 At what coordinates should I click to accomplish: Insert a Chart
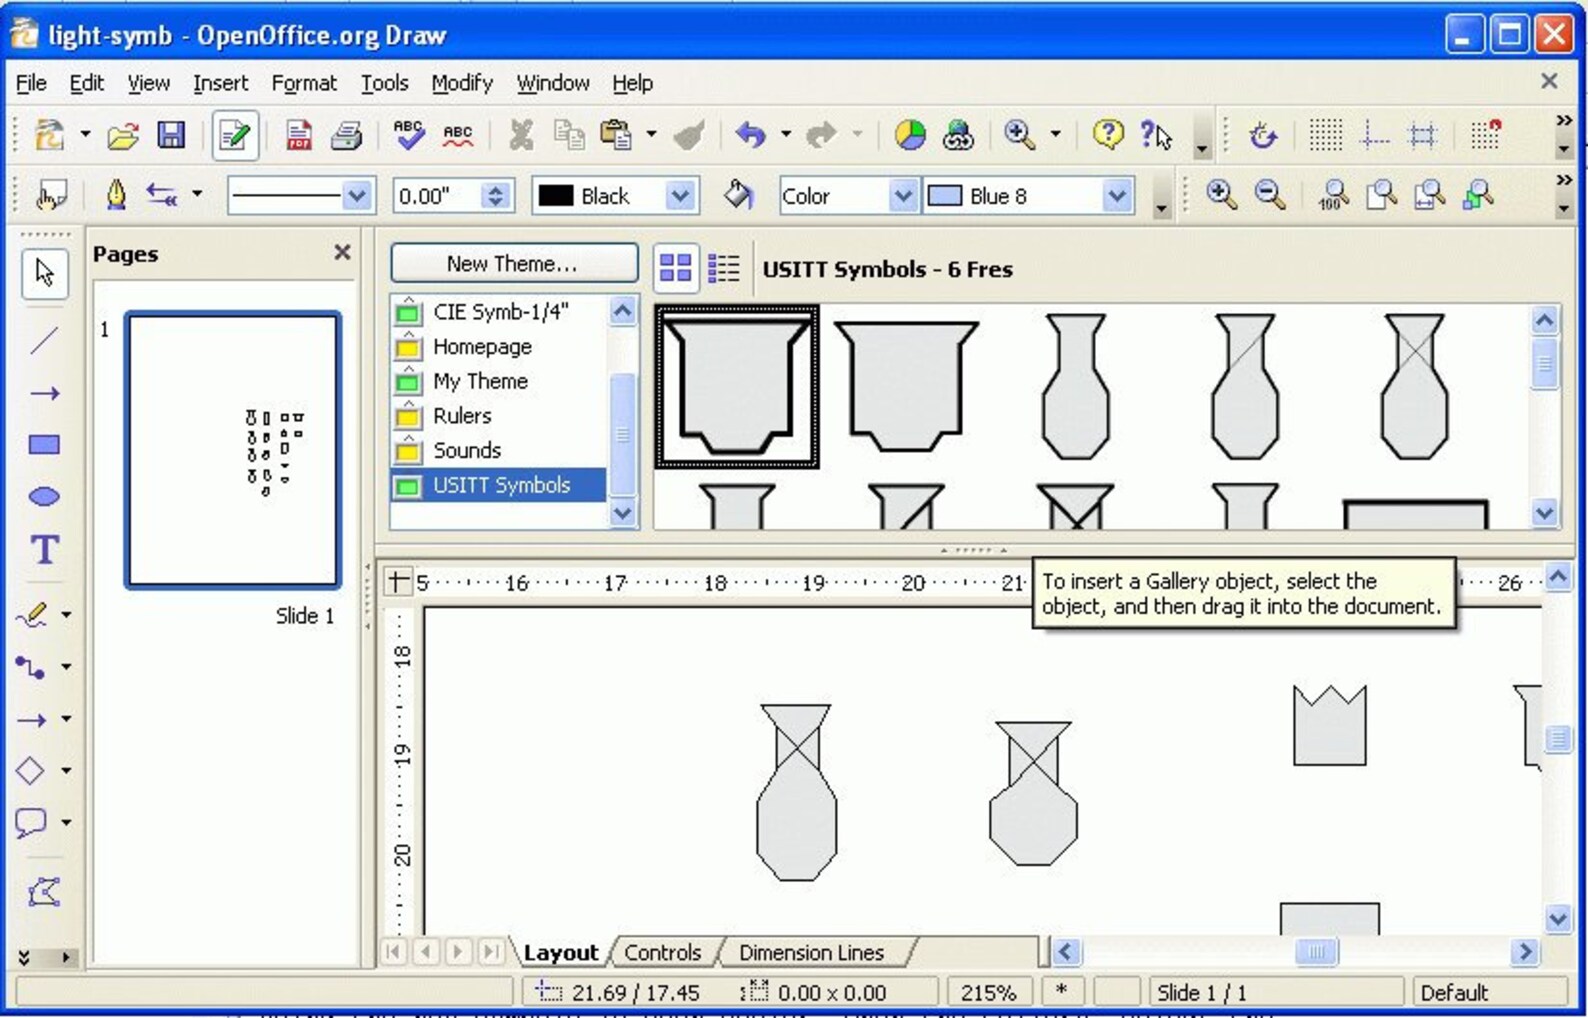(909, 135)
